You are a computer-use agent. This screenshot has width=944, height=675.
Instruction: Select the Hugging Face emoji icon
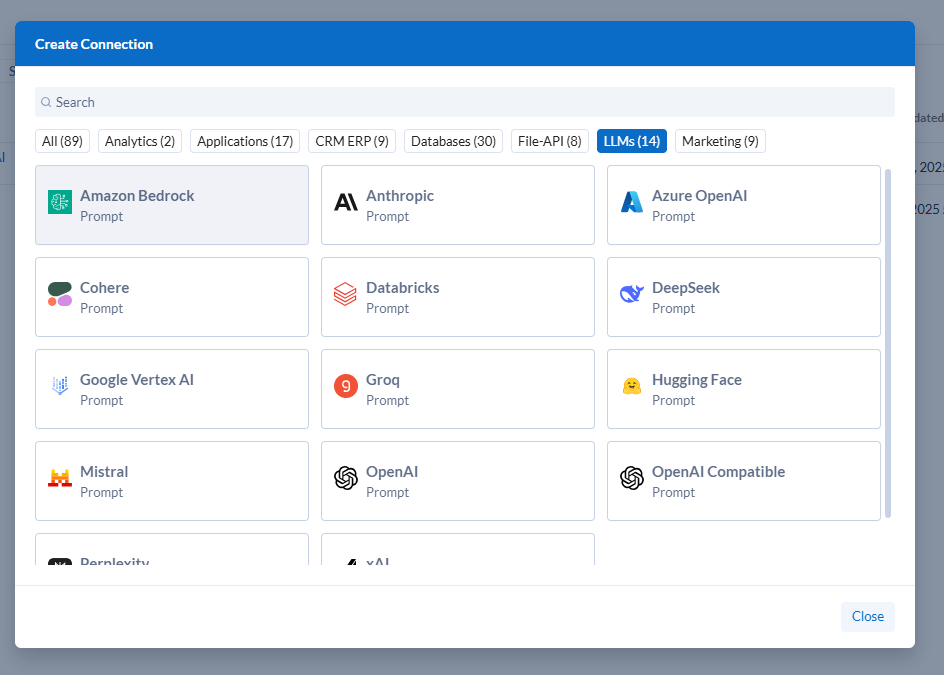tap(632, 386)
